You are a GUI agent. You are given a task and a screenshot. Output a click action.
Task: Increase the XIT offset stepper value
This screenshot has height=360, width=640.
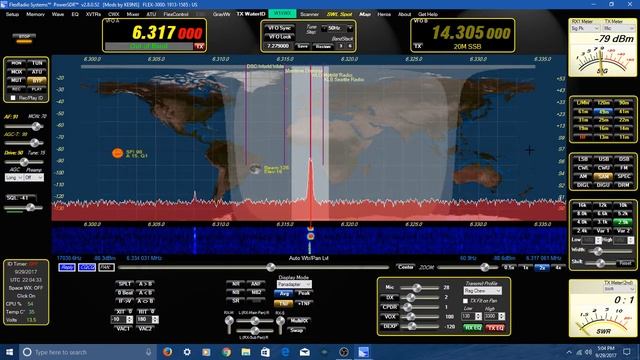(x=129, y=318)
